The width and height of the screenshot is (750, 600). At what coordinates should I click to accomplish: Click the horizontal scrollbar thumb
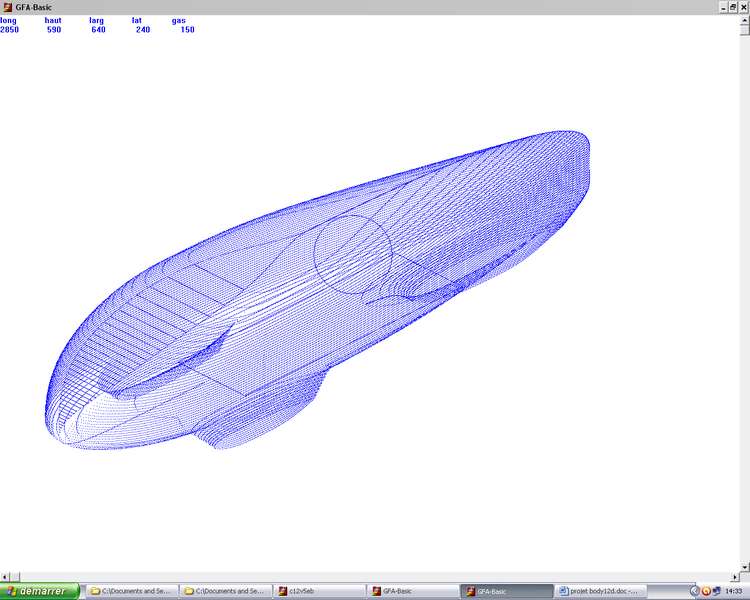tap(15, 577)
